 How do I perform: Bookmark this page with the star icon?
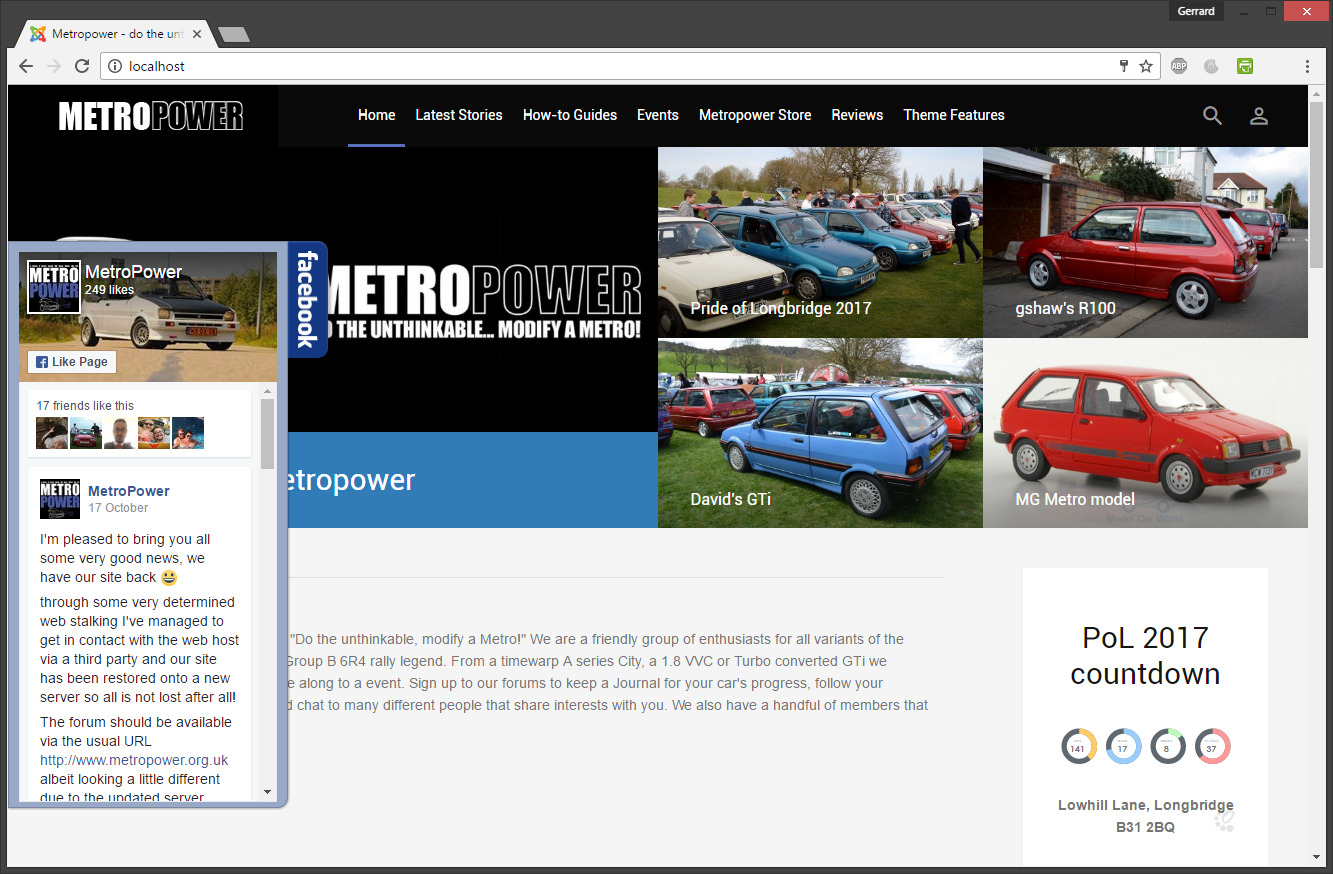tap(1146, 66)
